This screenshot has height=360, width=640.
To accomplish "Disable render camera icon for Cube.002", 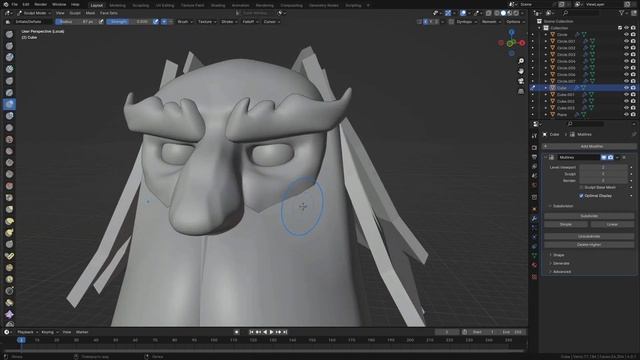I will pos(633,101).
